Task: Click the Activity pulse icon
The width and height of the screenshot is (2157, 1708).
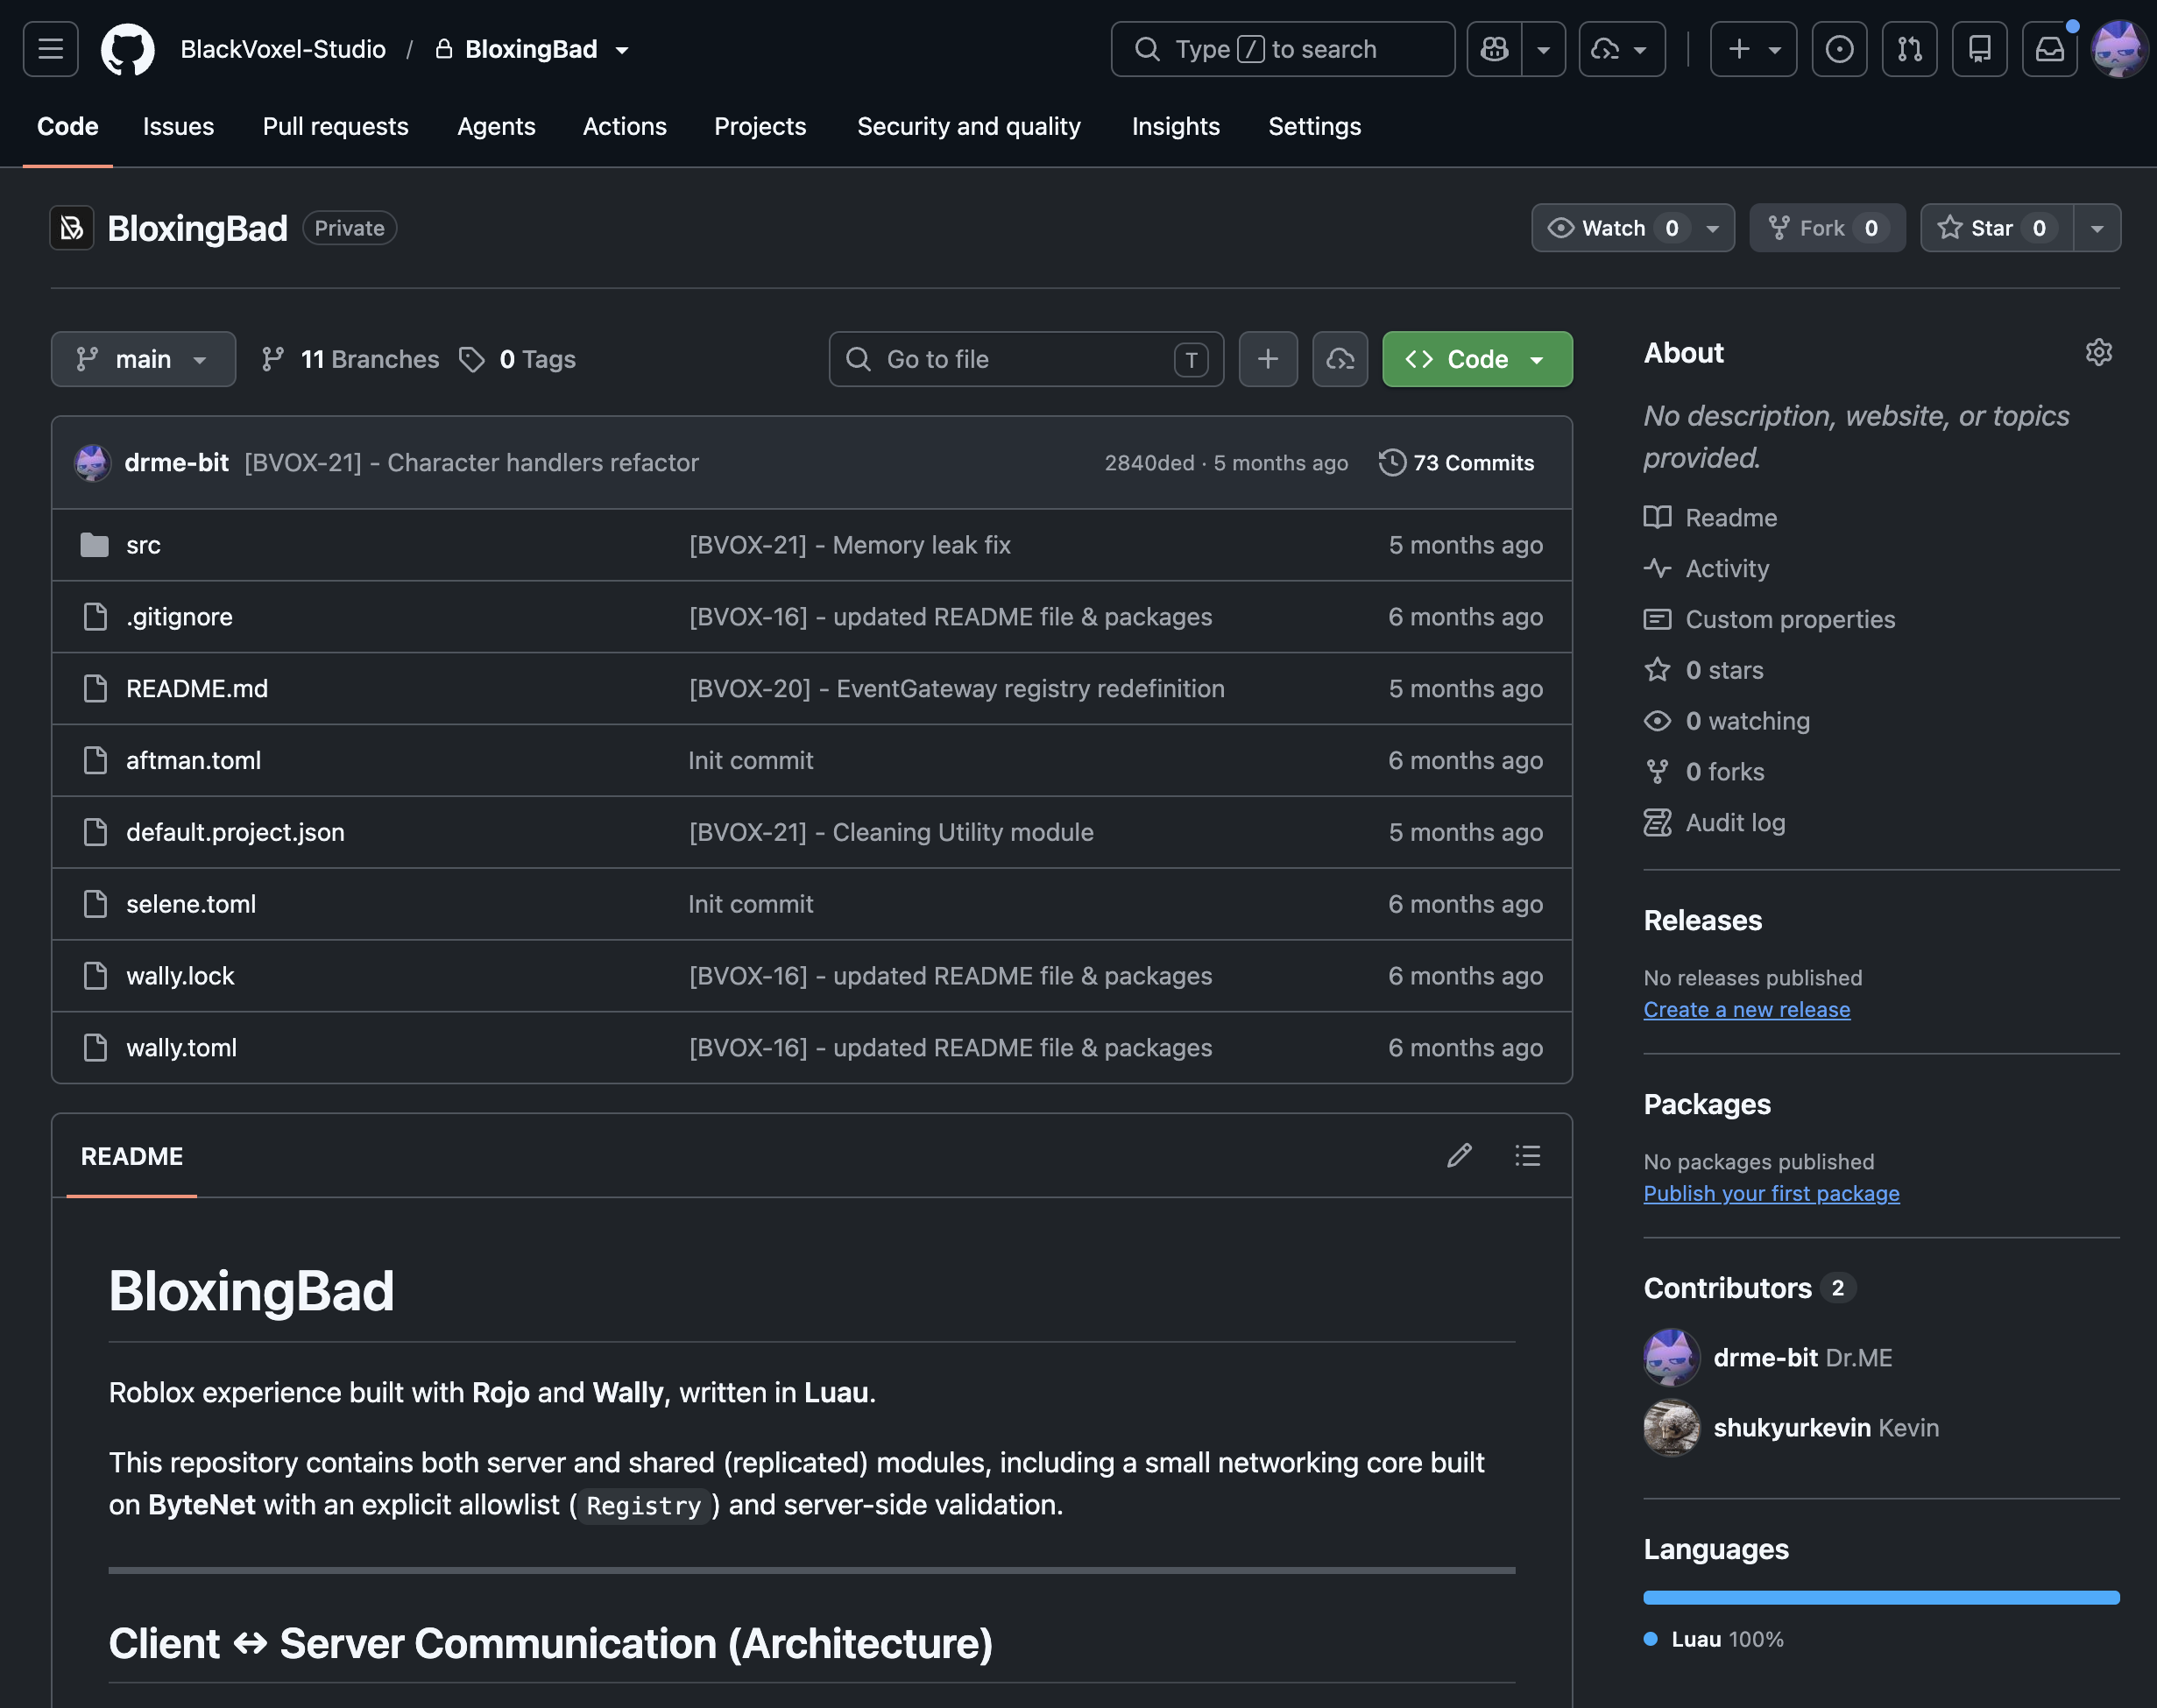Action: pos(1657,568)
